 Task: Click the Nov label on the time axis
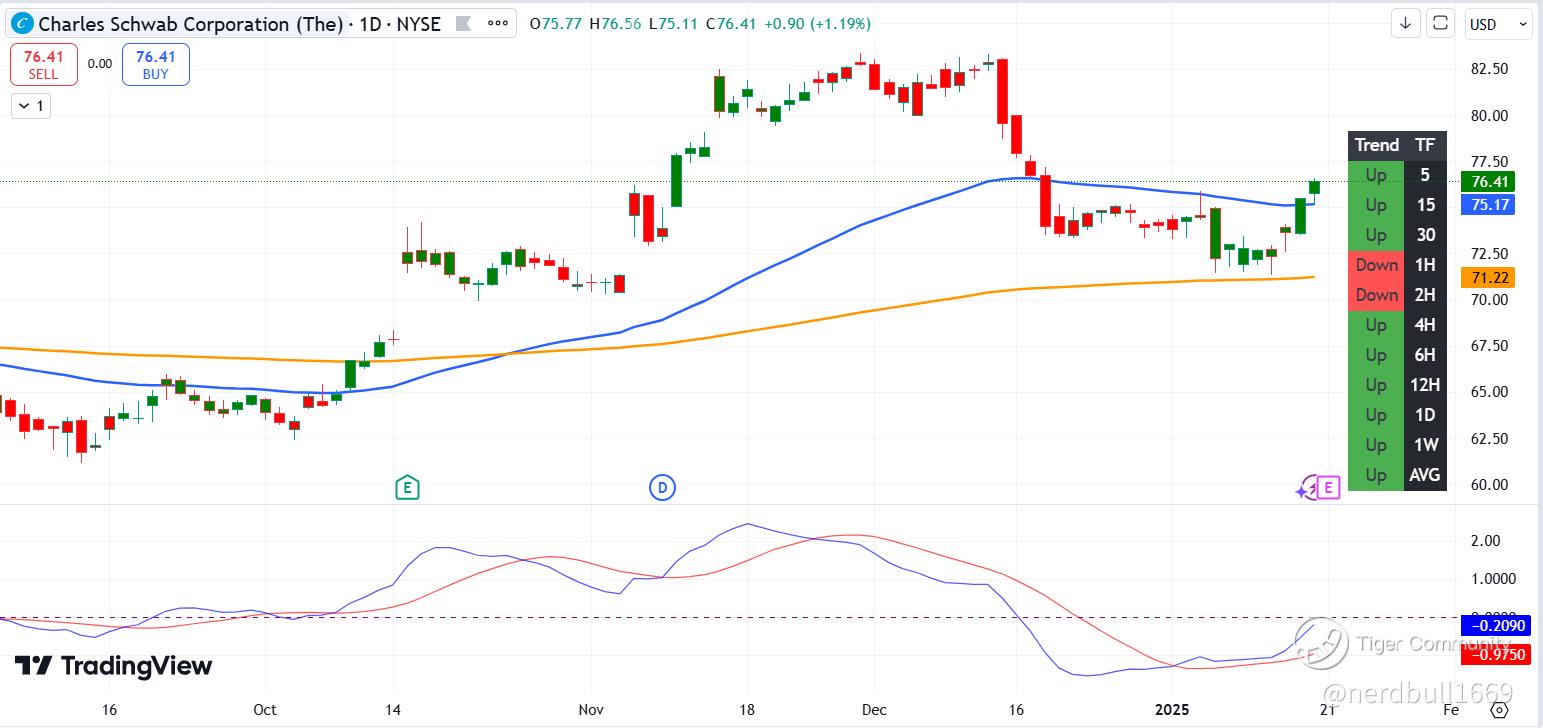pyautogui.click(x=591, y=710)
